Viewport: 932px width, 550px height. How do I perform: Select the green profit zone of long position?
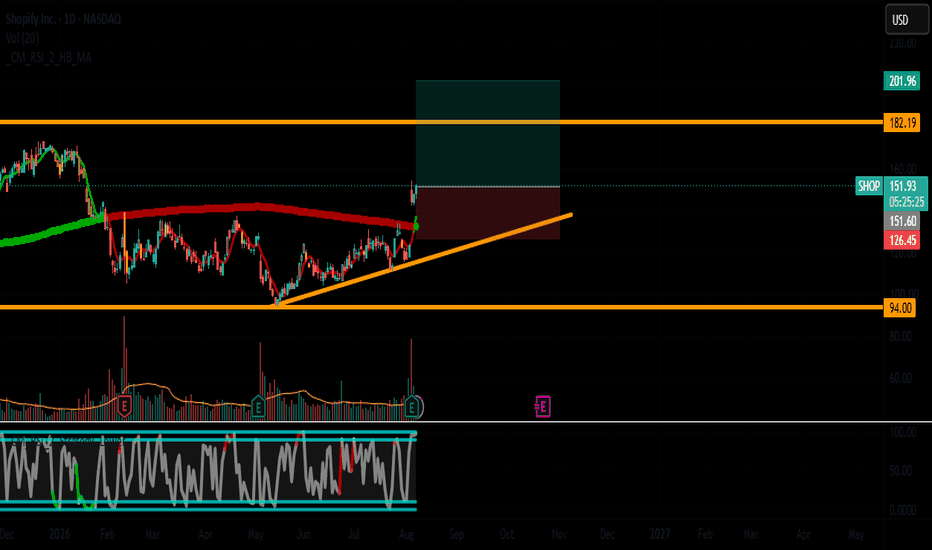pyautogui.click(x=487, y=133)
